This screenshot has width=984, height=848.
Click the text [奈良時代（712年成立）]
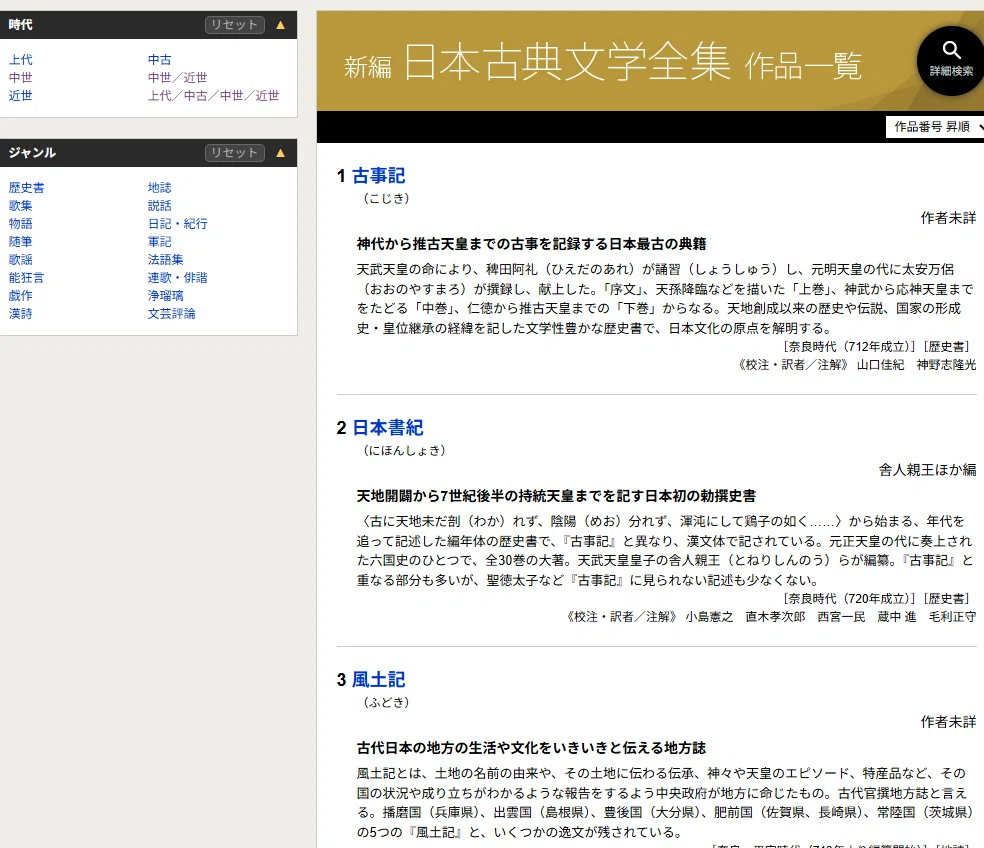[x=850, y=346]
